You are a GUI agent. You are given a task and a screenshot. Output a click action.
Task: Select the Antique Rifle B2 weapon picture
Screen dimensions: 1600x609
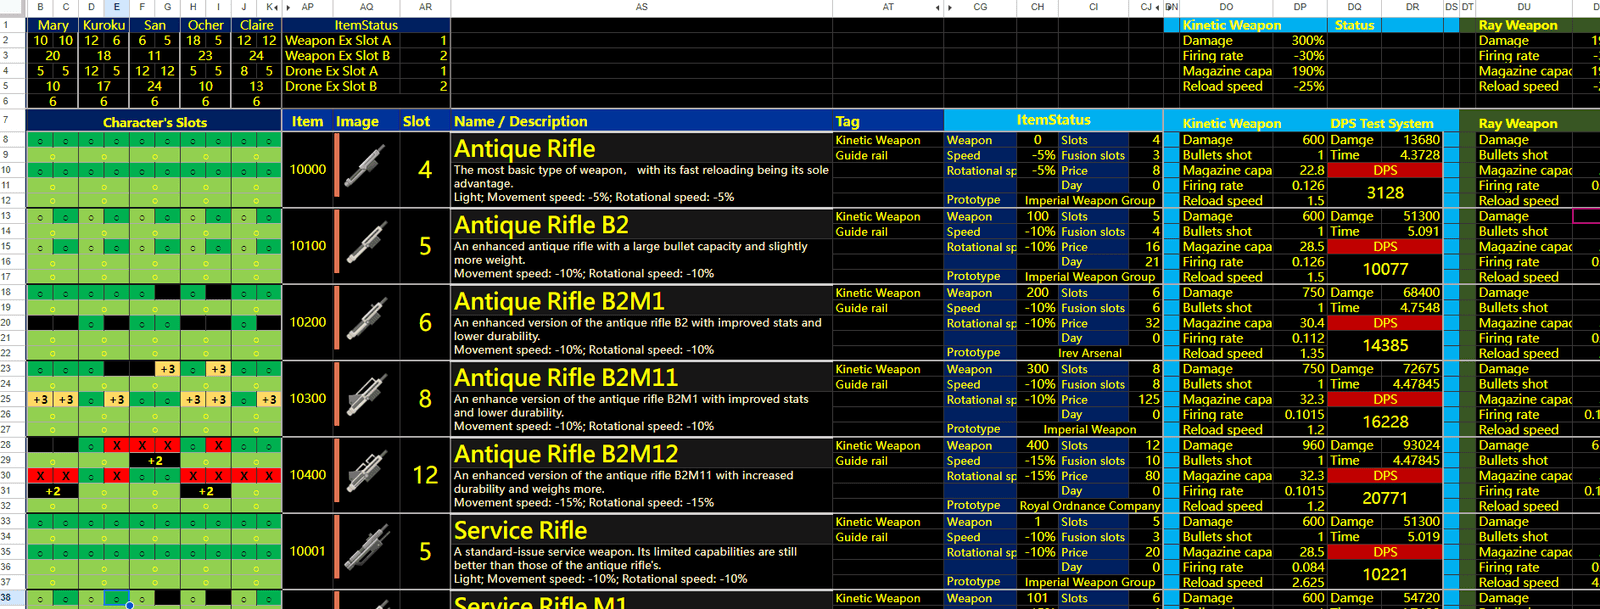click(x=365, y=245)
